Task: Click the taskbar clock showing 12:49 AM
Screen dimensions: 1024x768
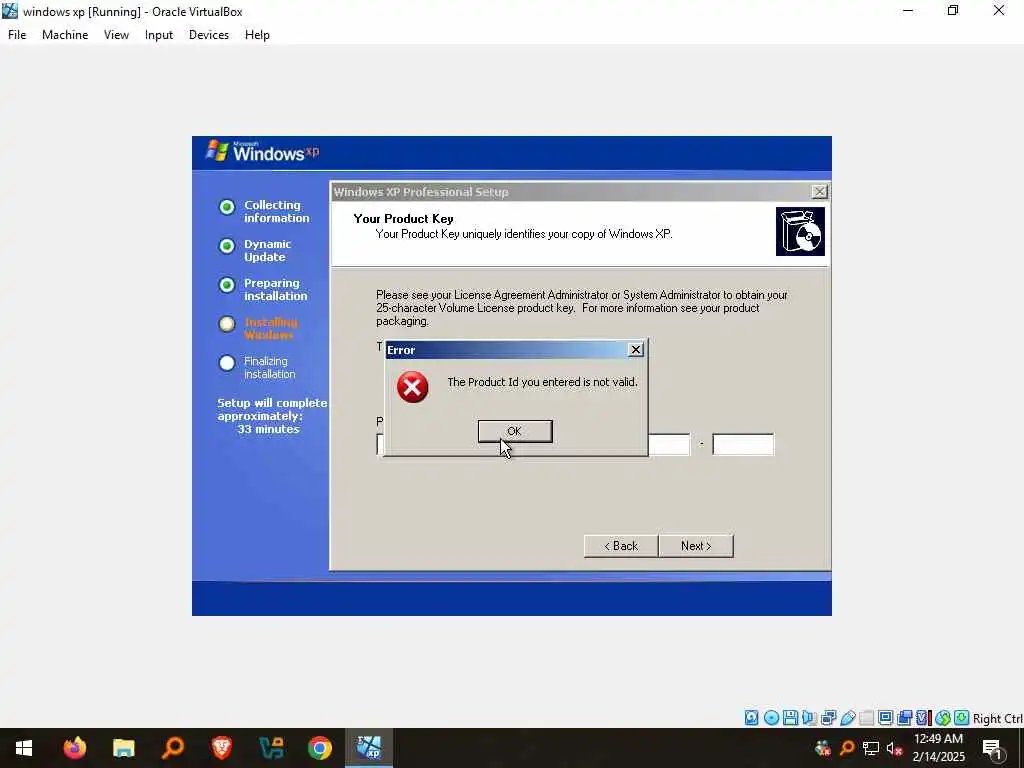Action: 938,748
